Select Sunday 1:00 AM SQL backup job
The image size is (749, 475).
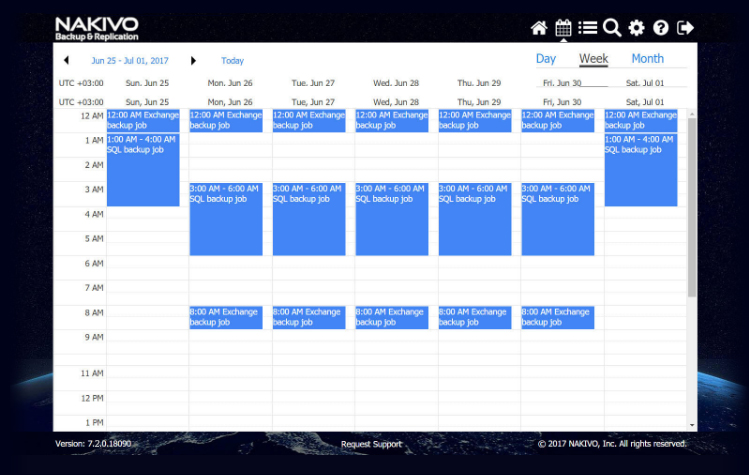[143, 170]
